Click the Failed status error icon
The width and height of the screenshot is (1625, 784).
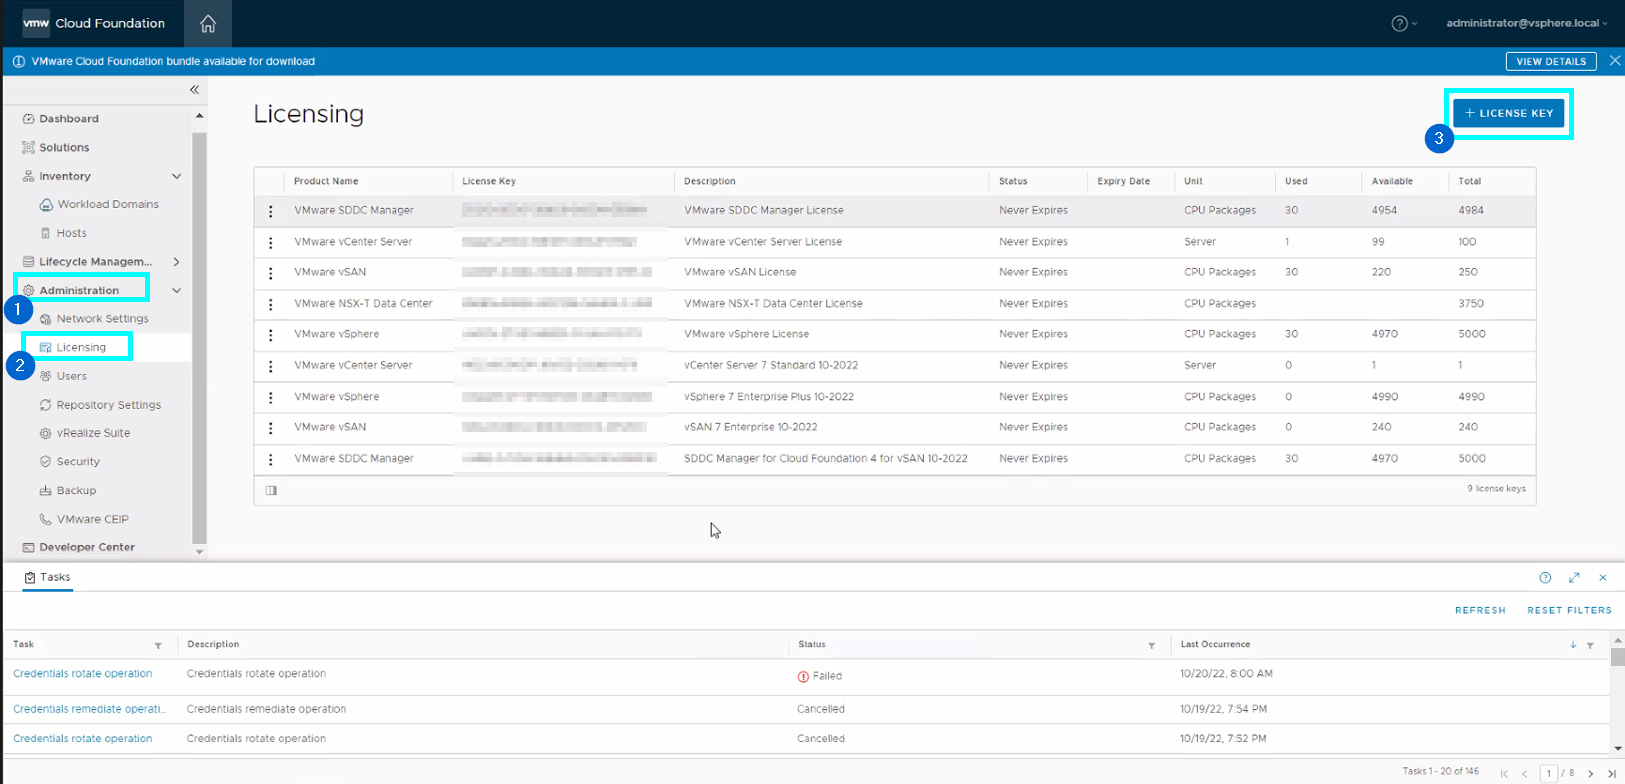coord(803,677)
